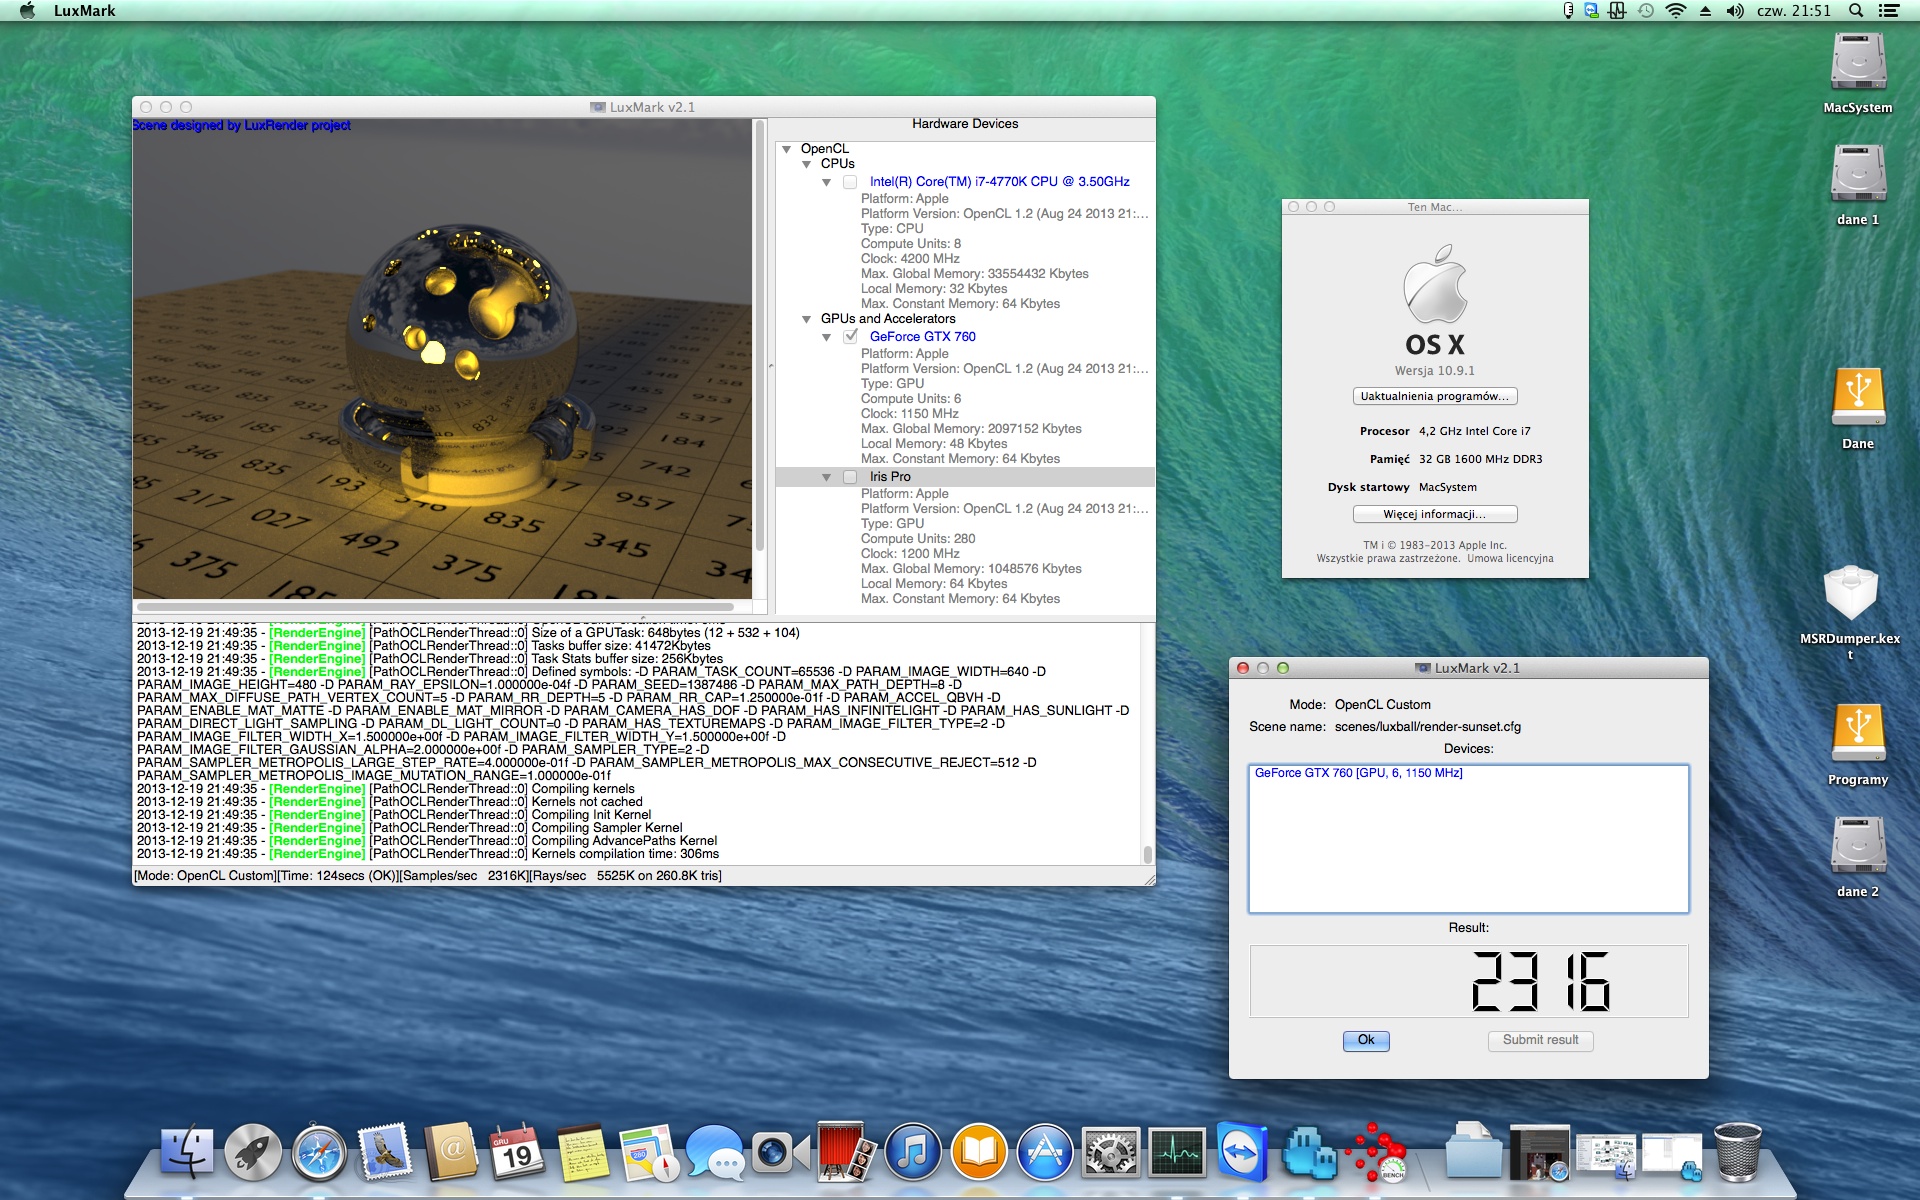This screenshot has width=1920, height=1200.
Task: Switch to LuxMark red-balls dock icon
Action: [x=1375, y=1153]
